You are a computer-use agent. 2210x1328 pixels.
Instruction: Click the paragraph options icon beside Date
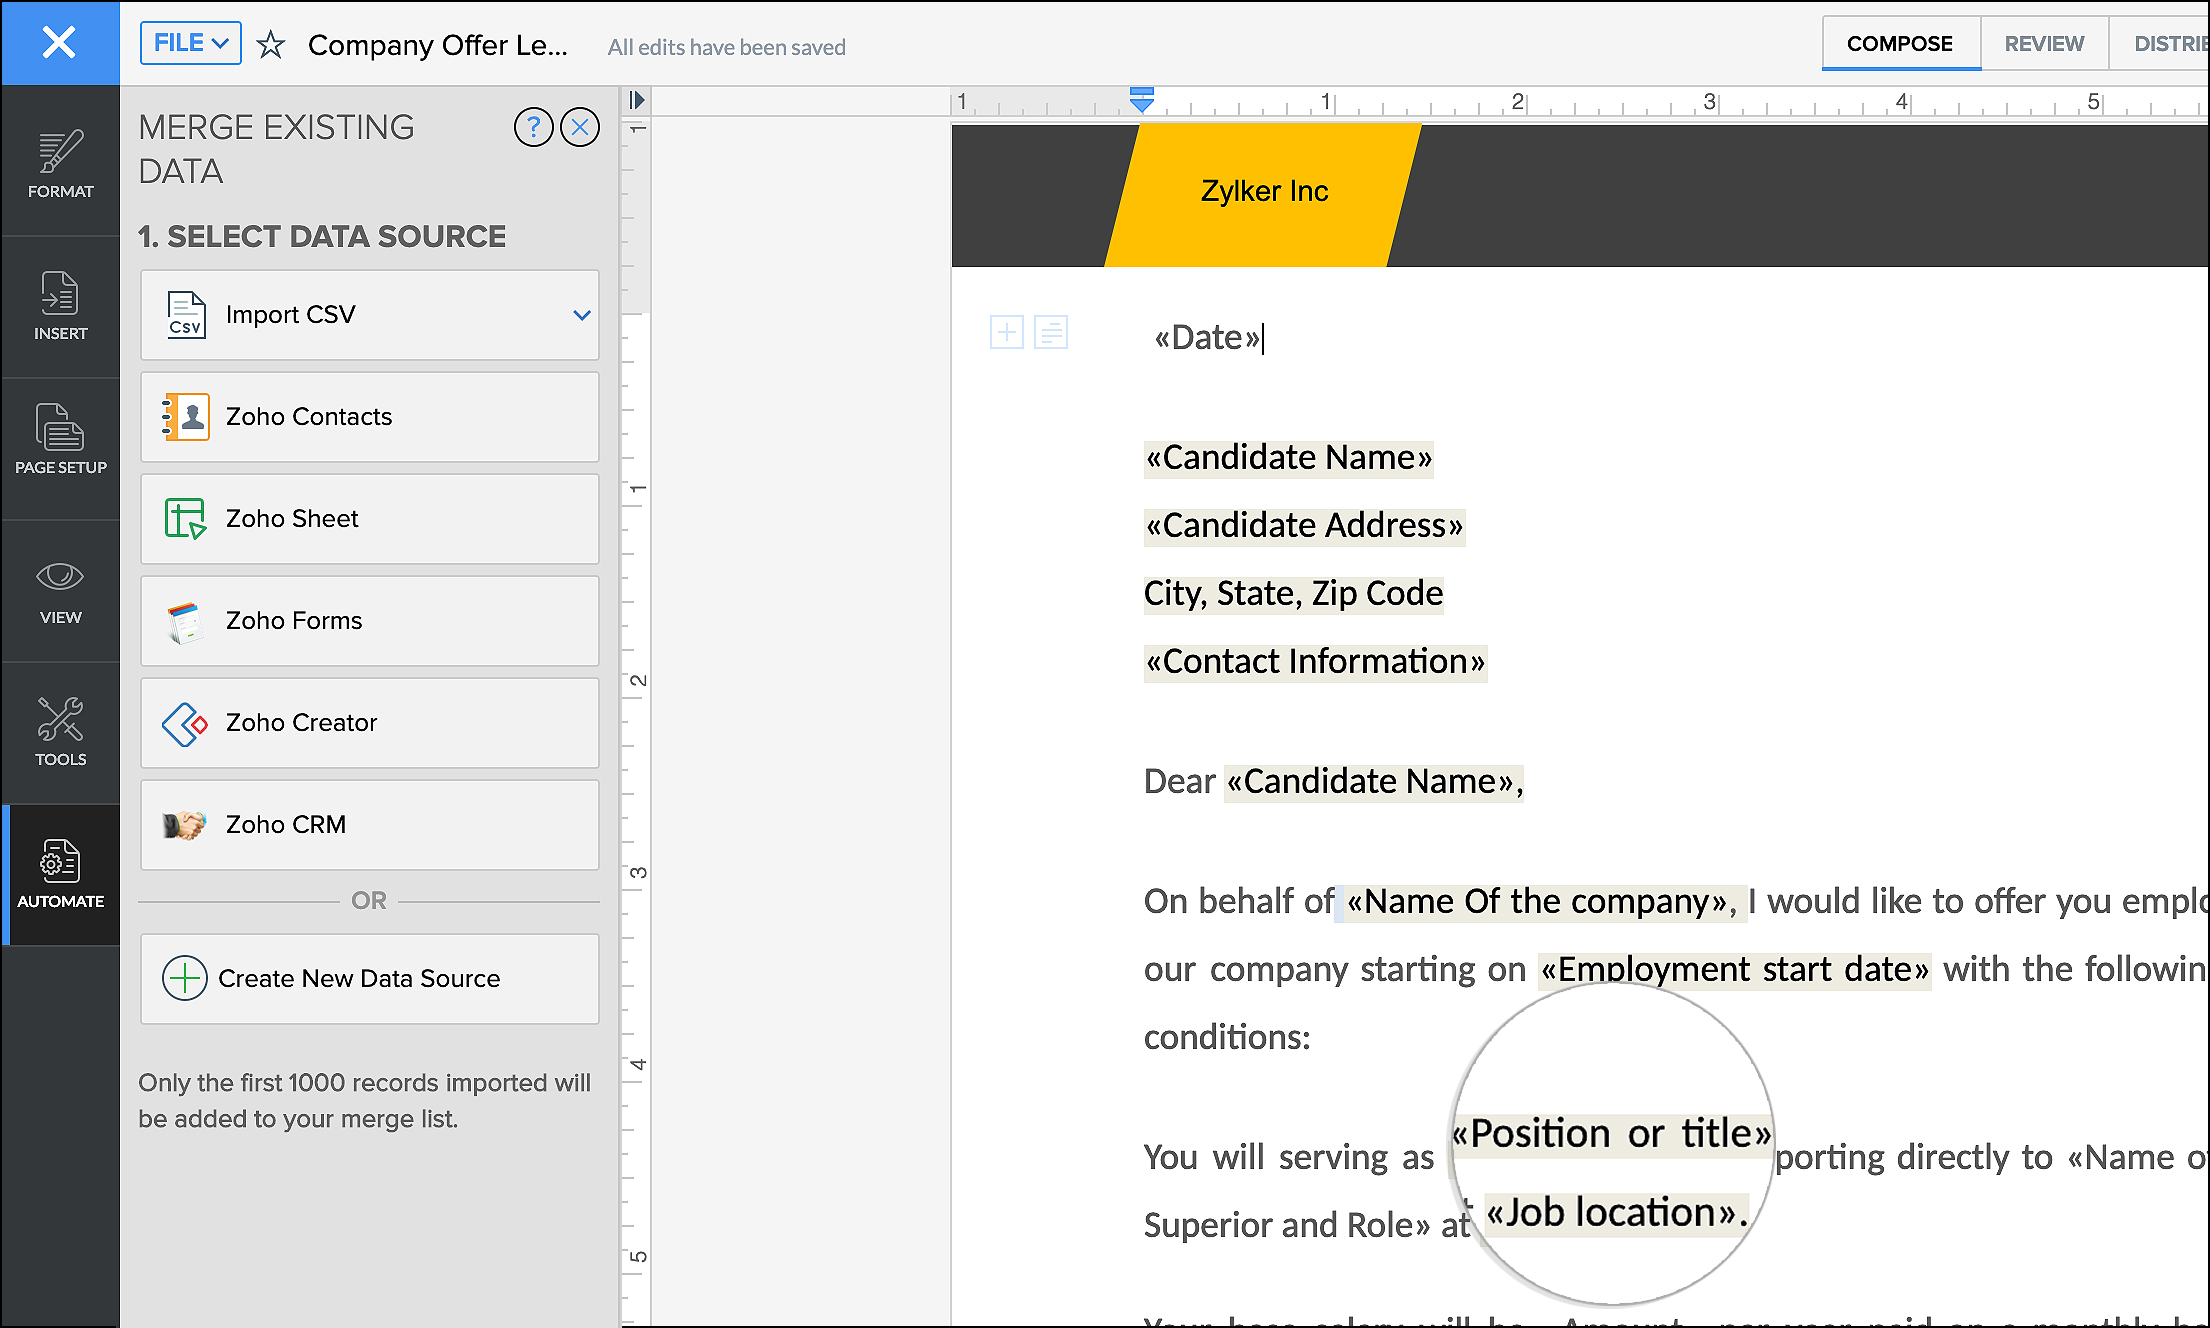pos(1050,332)
